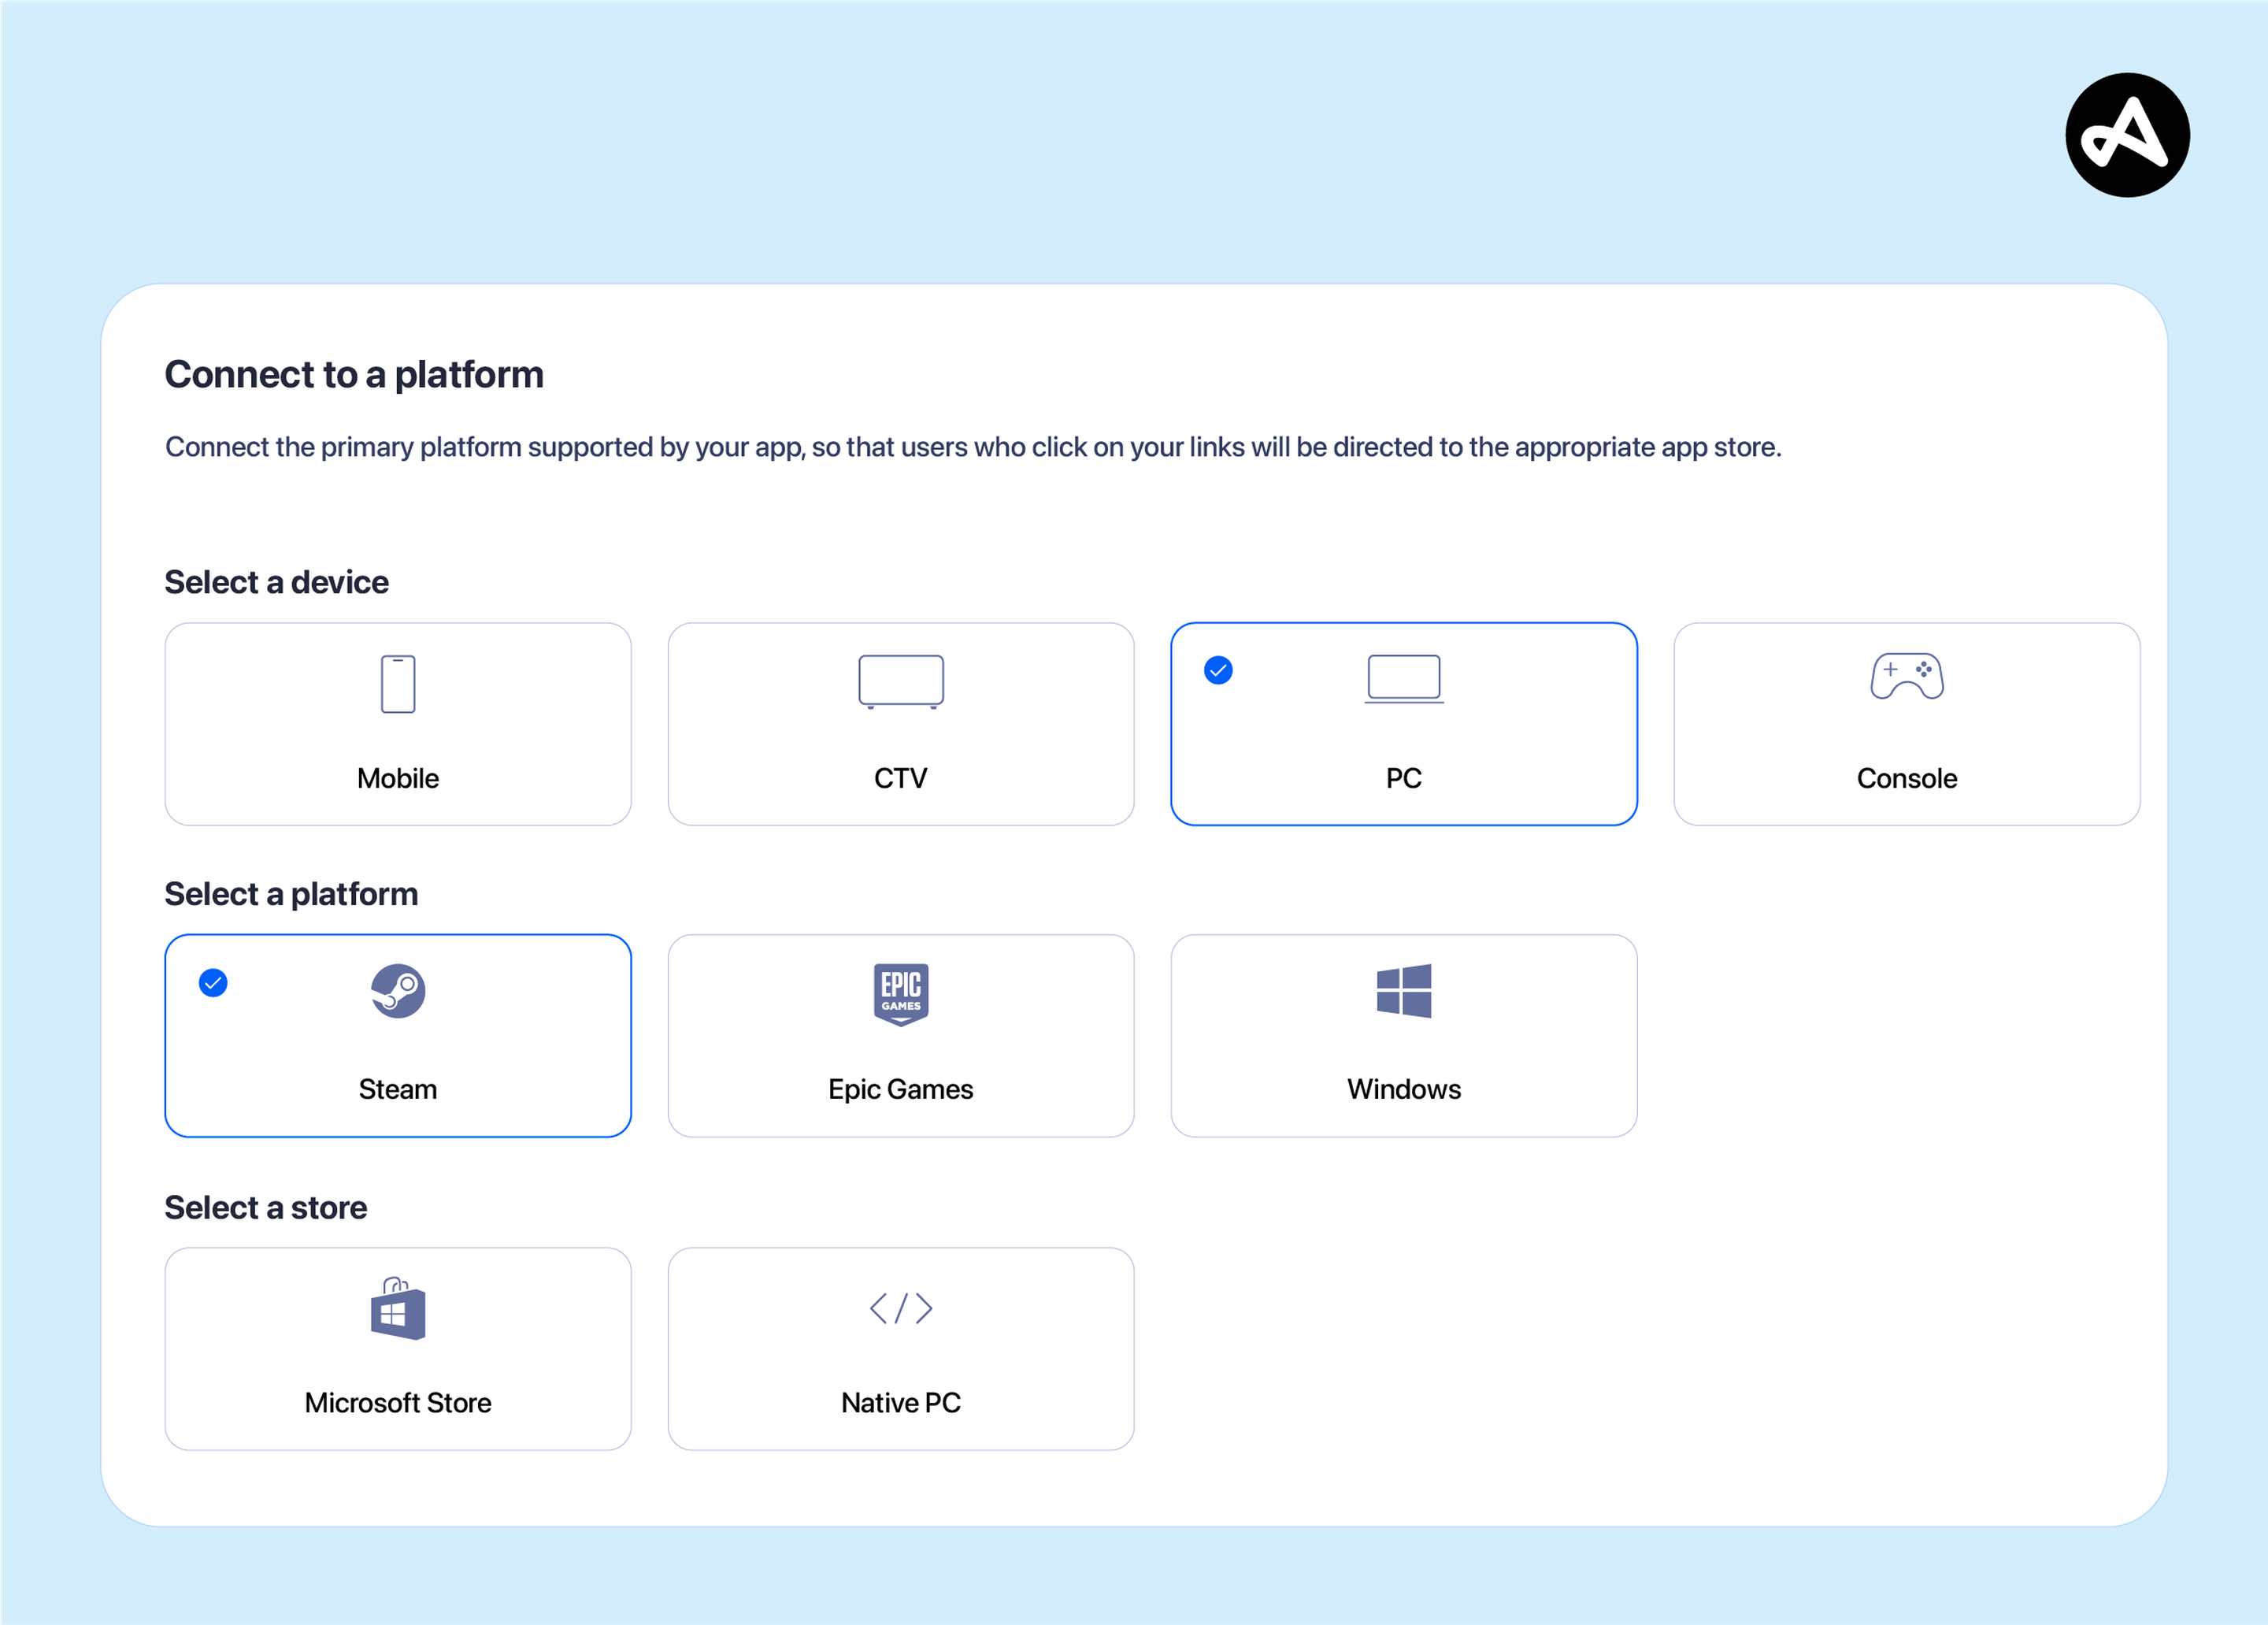
Task: Deselect the blue checkmark on the PC card
Action: (1218, 671)
